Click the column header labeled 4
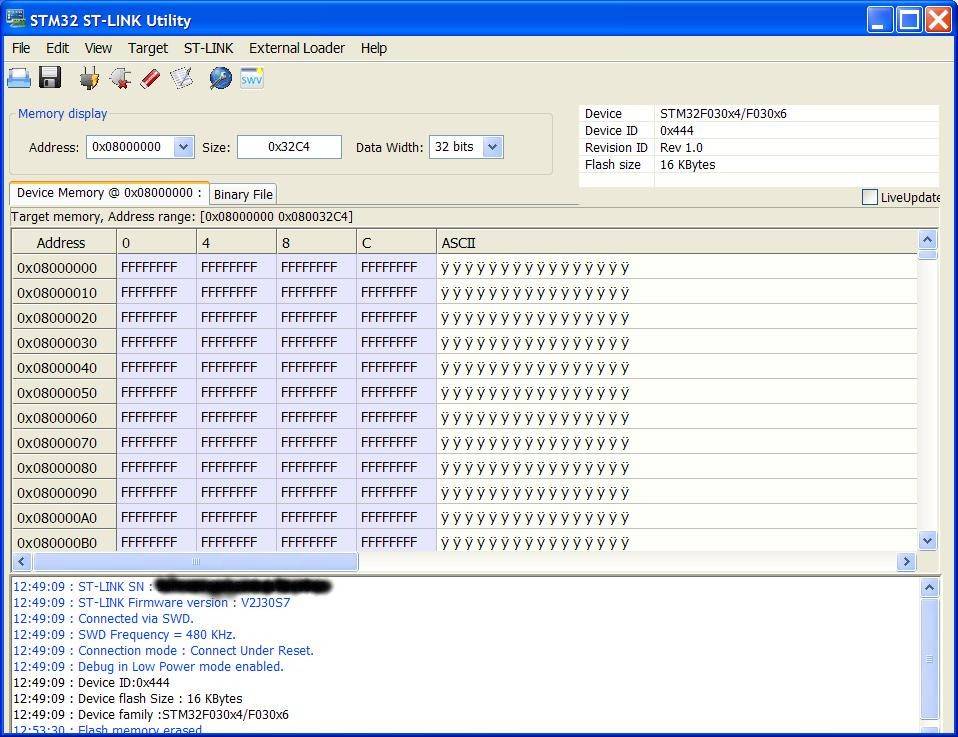The image size is (958, 737). coord(236,243)
